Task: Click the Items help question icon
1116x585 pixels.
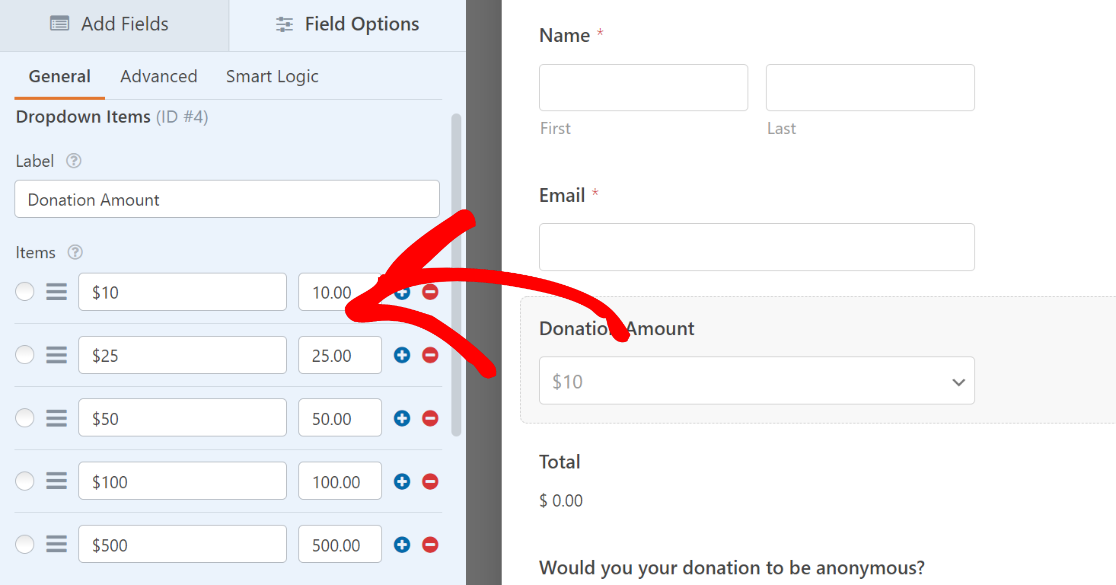Action: pyautogui.click(x=74, y=253)
